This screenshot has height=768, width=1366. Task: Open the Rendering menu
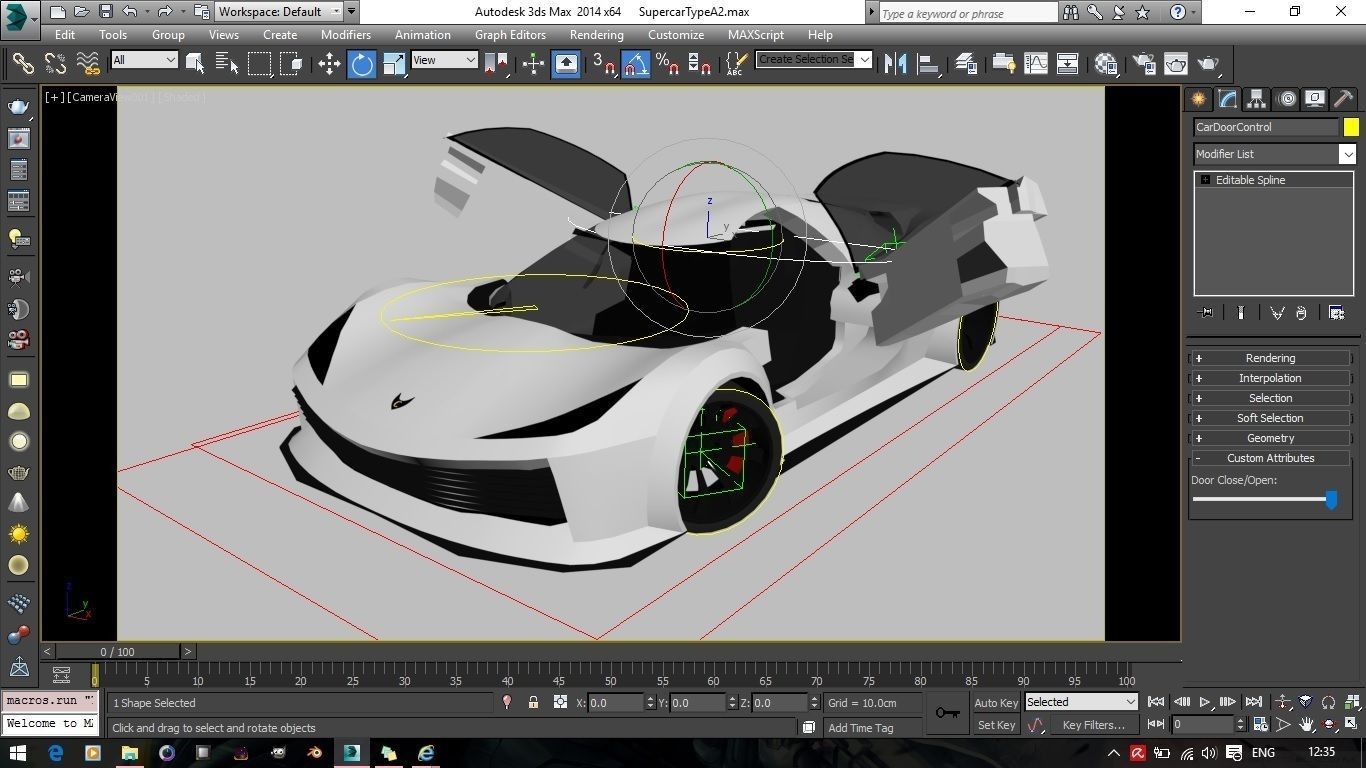(x=596, y=34)
